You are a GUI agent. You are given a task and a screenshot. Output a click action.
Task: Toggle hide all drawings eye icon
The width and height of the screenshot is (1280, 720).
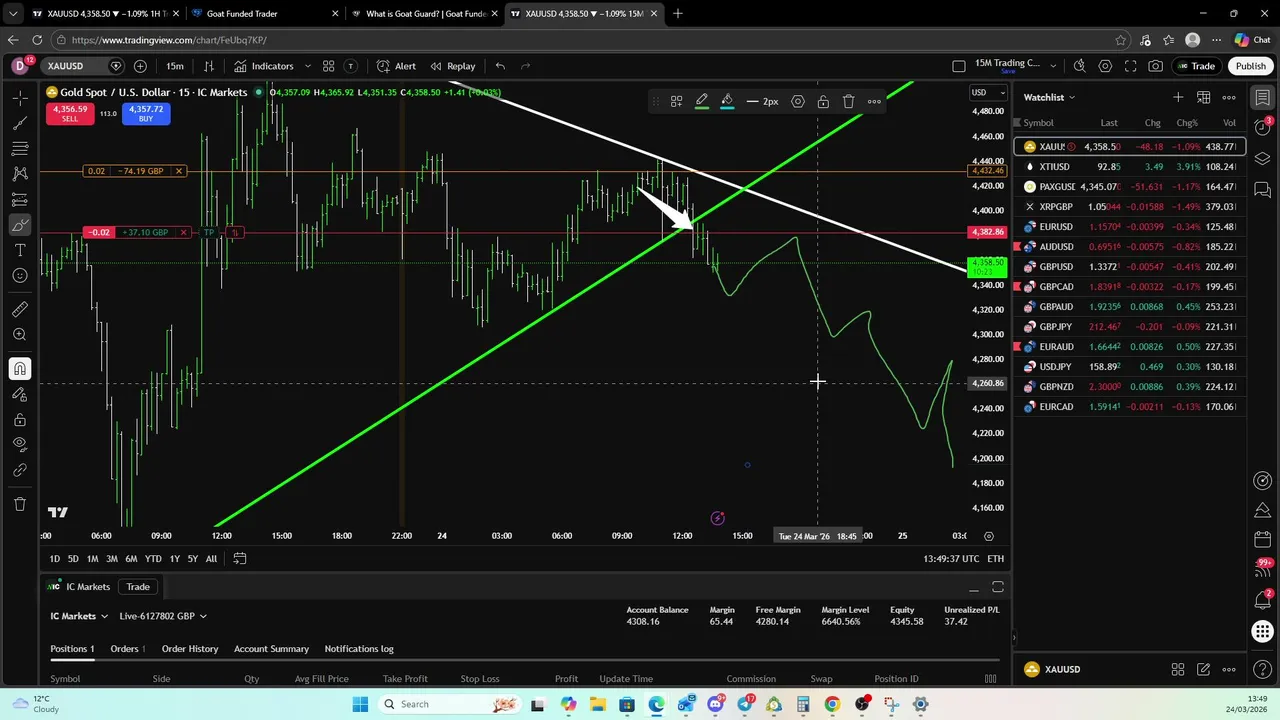[20, 445]
